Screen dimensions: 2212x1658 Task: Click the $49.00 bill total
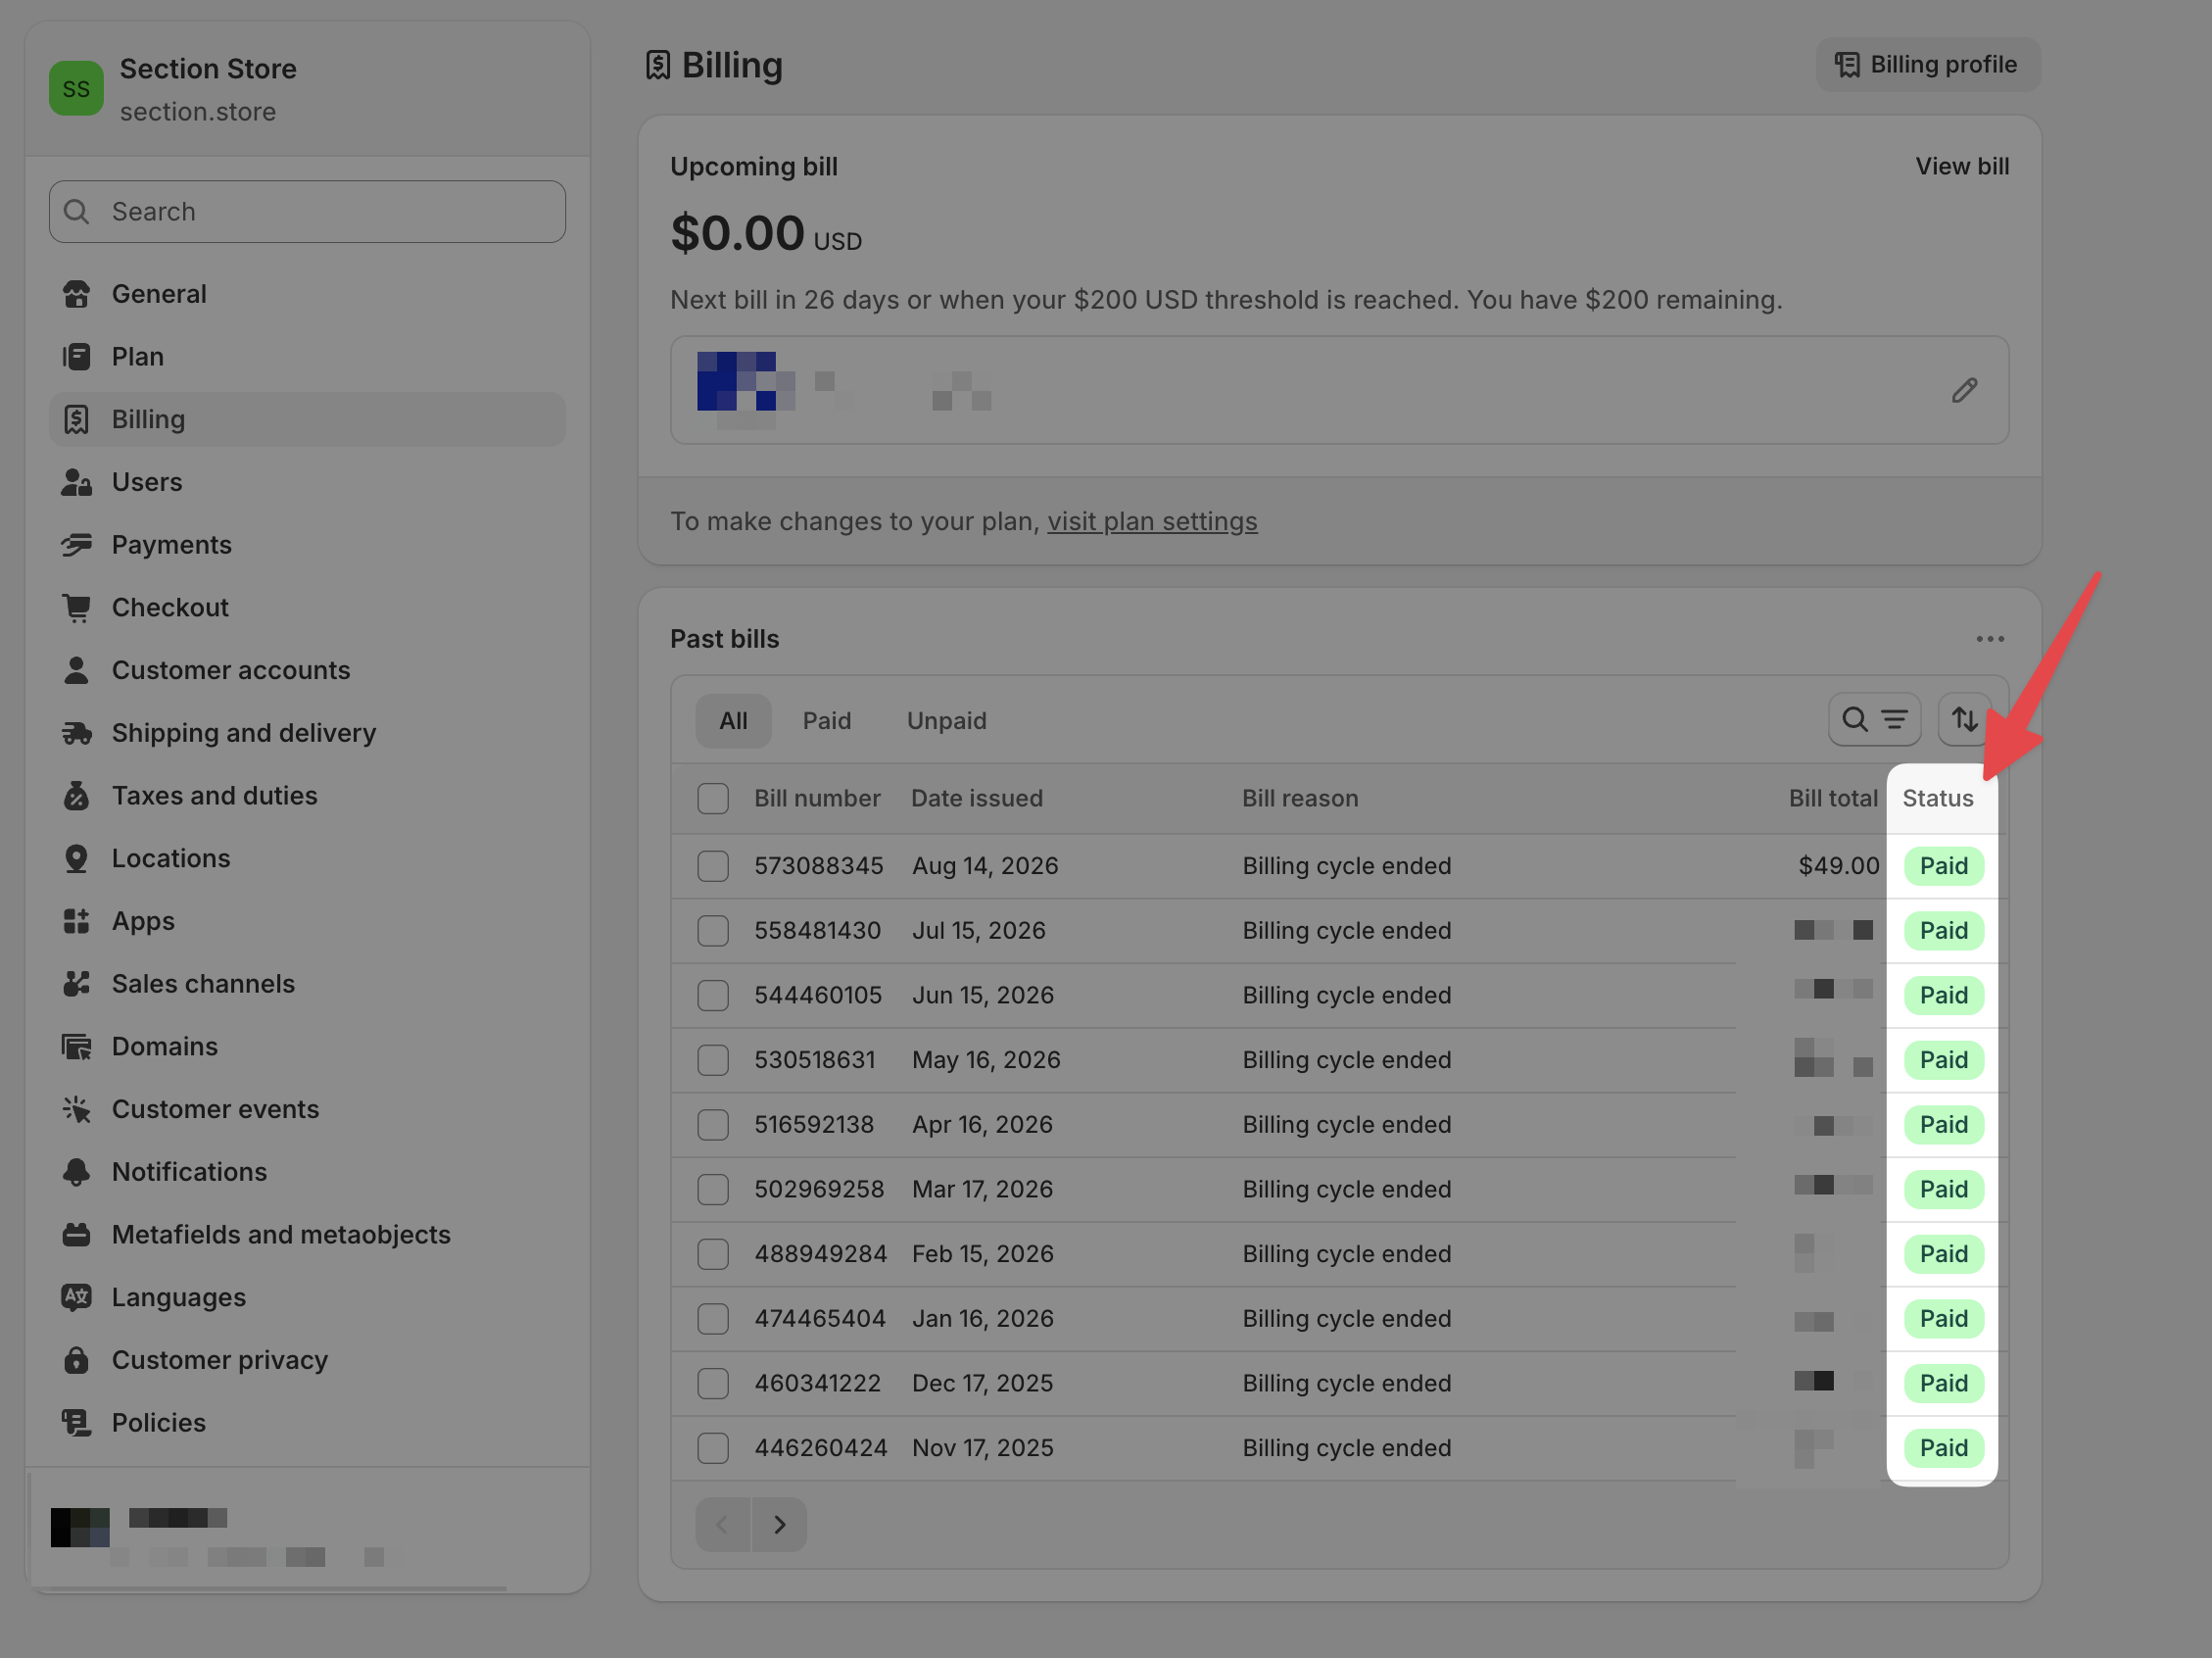click(x=1839, y=866)
